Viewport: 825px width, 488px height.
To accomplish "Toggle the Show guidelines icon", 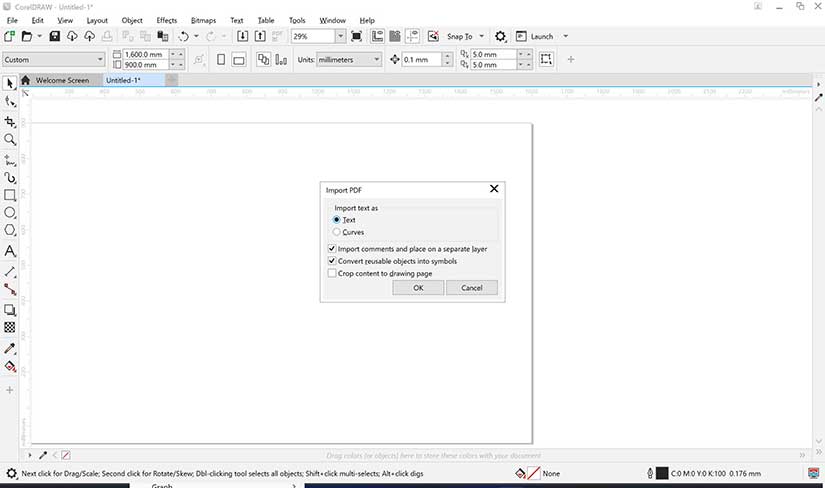I will point(412,36).
